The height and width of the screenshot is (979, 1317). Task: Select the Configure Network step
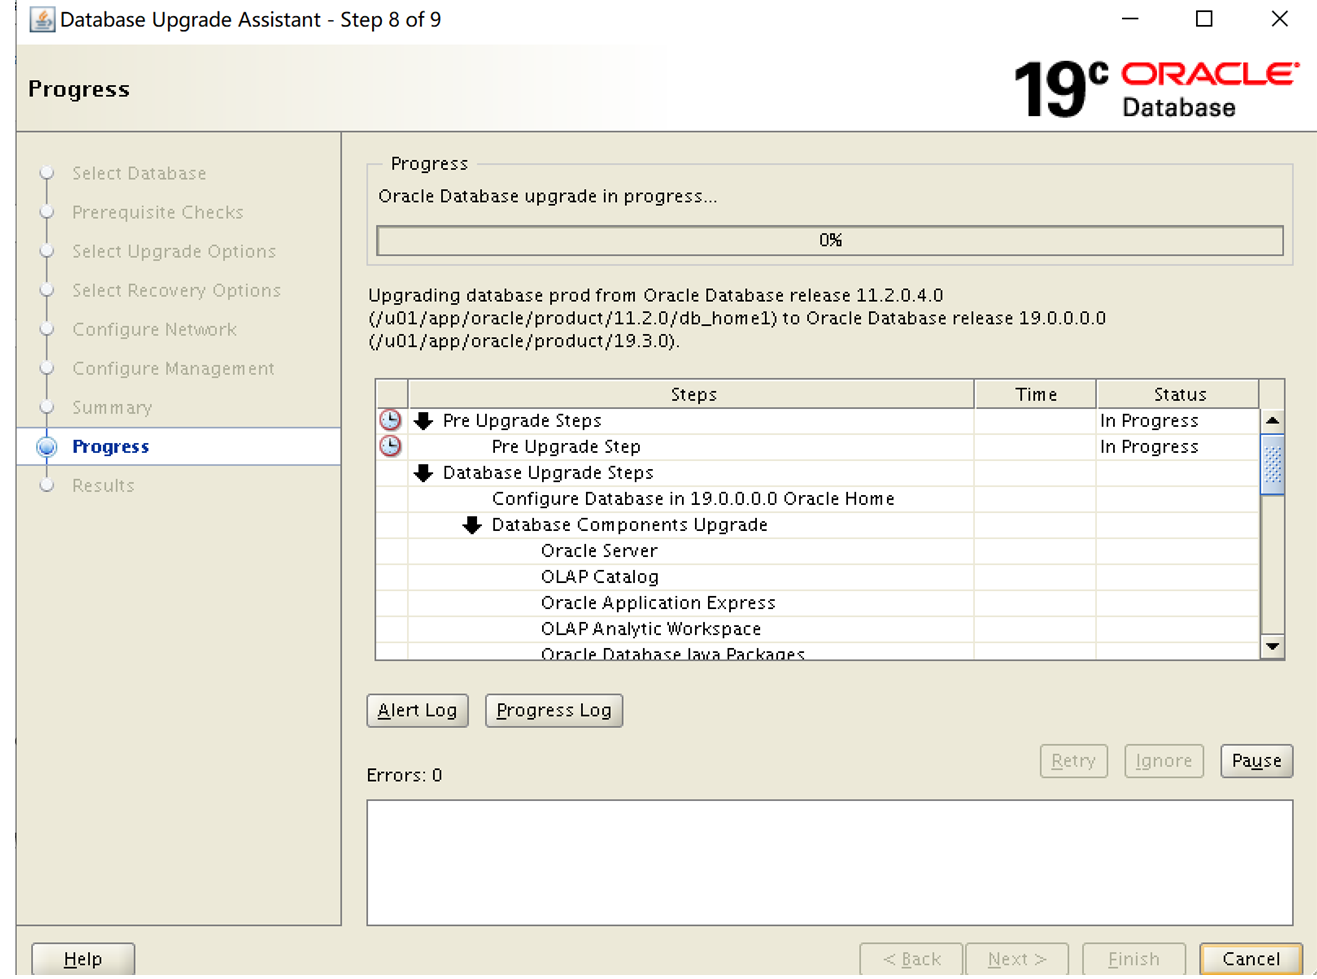154,329
